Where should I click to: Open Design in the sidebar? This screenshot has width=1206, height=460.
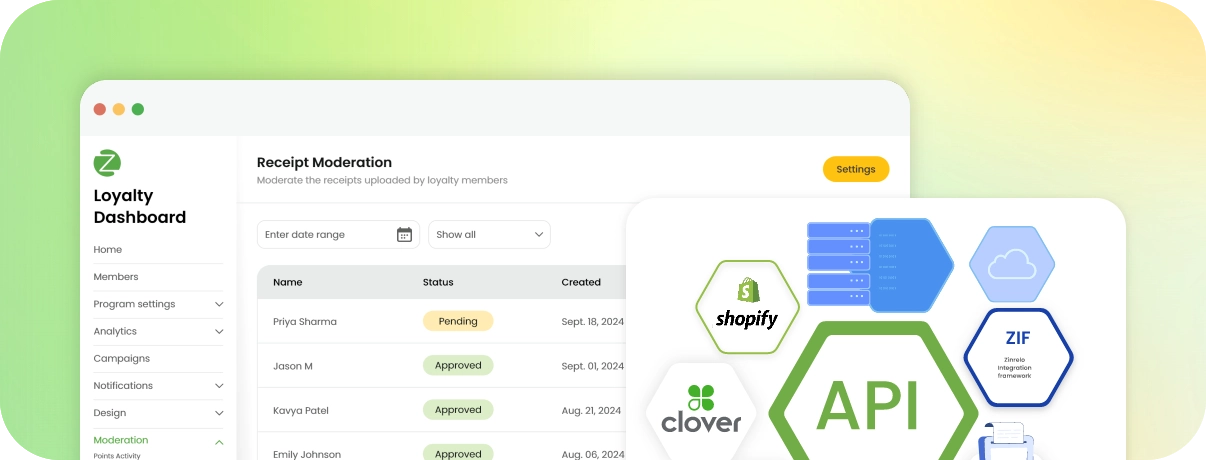click(x=110, y=413)
